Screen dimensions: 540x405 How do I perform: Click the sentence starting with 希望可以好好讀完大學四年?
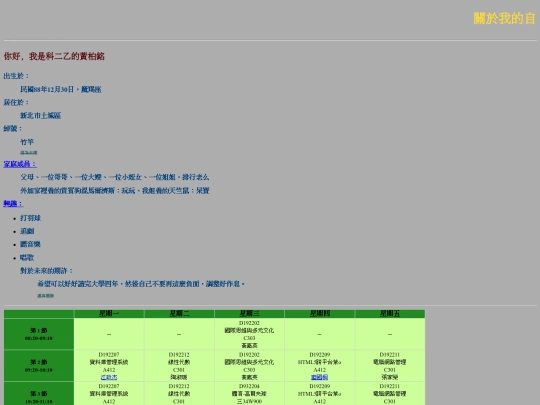pyautogui.click(x=141, y=284)
